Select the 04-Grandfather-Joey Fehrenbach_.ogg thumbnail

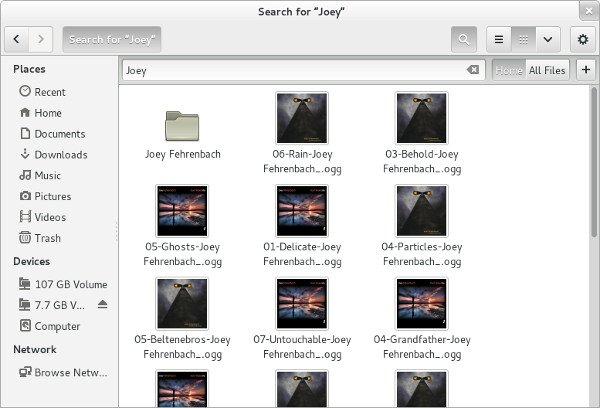422,304
